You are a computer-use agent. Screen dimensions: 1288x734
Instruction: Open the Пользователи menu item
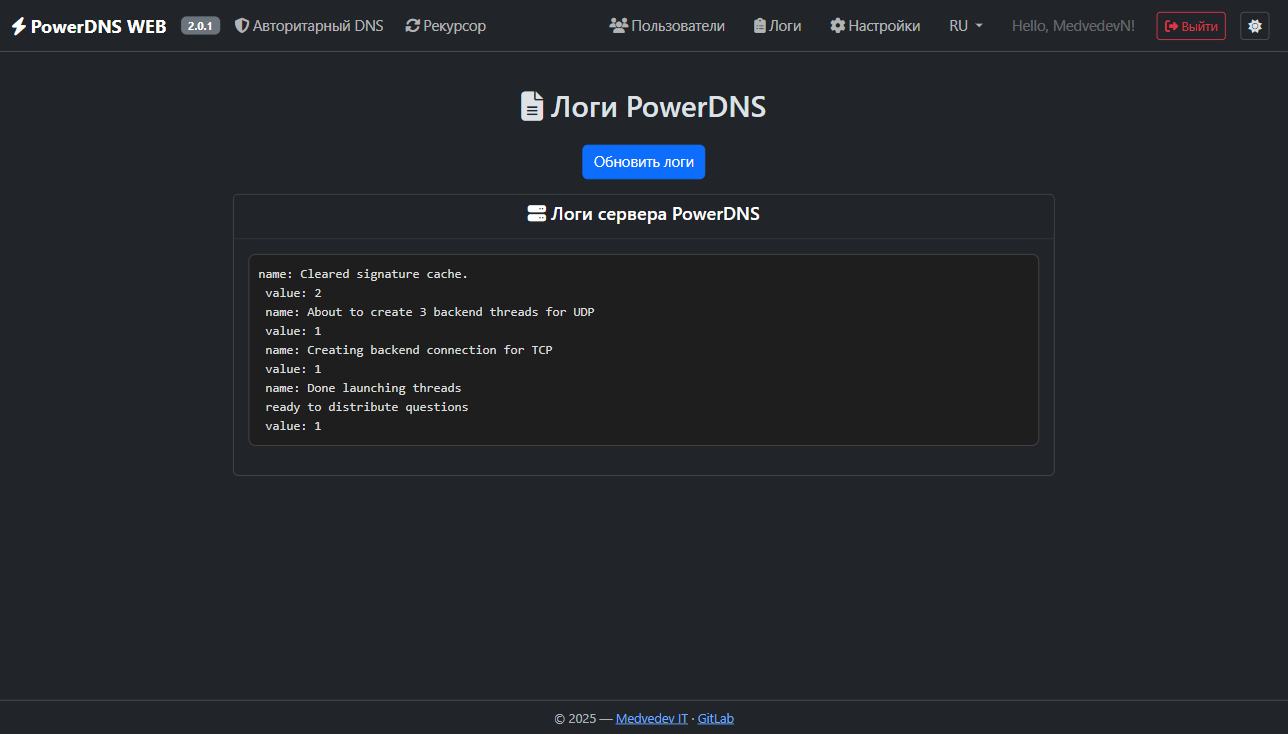(678, 26)
